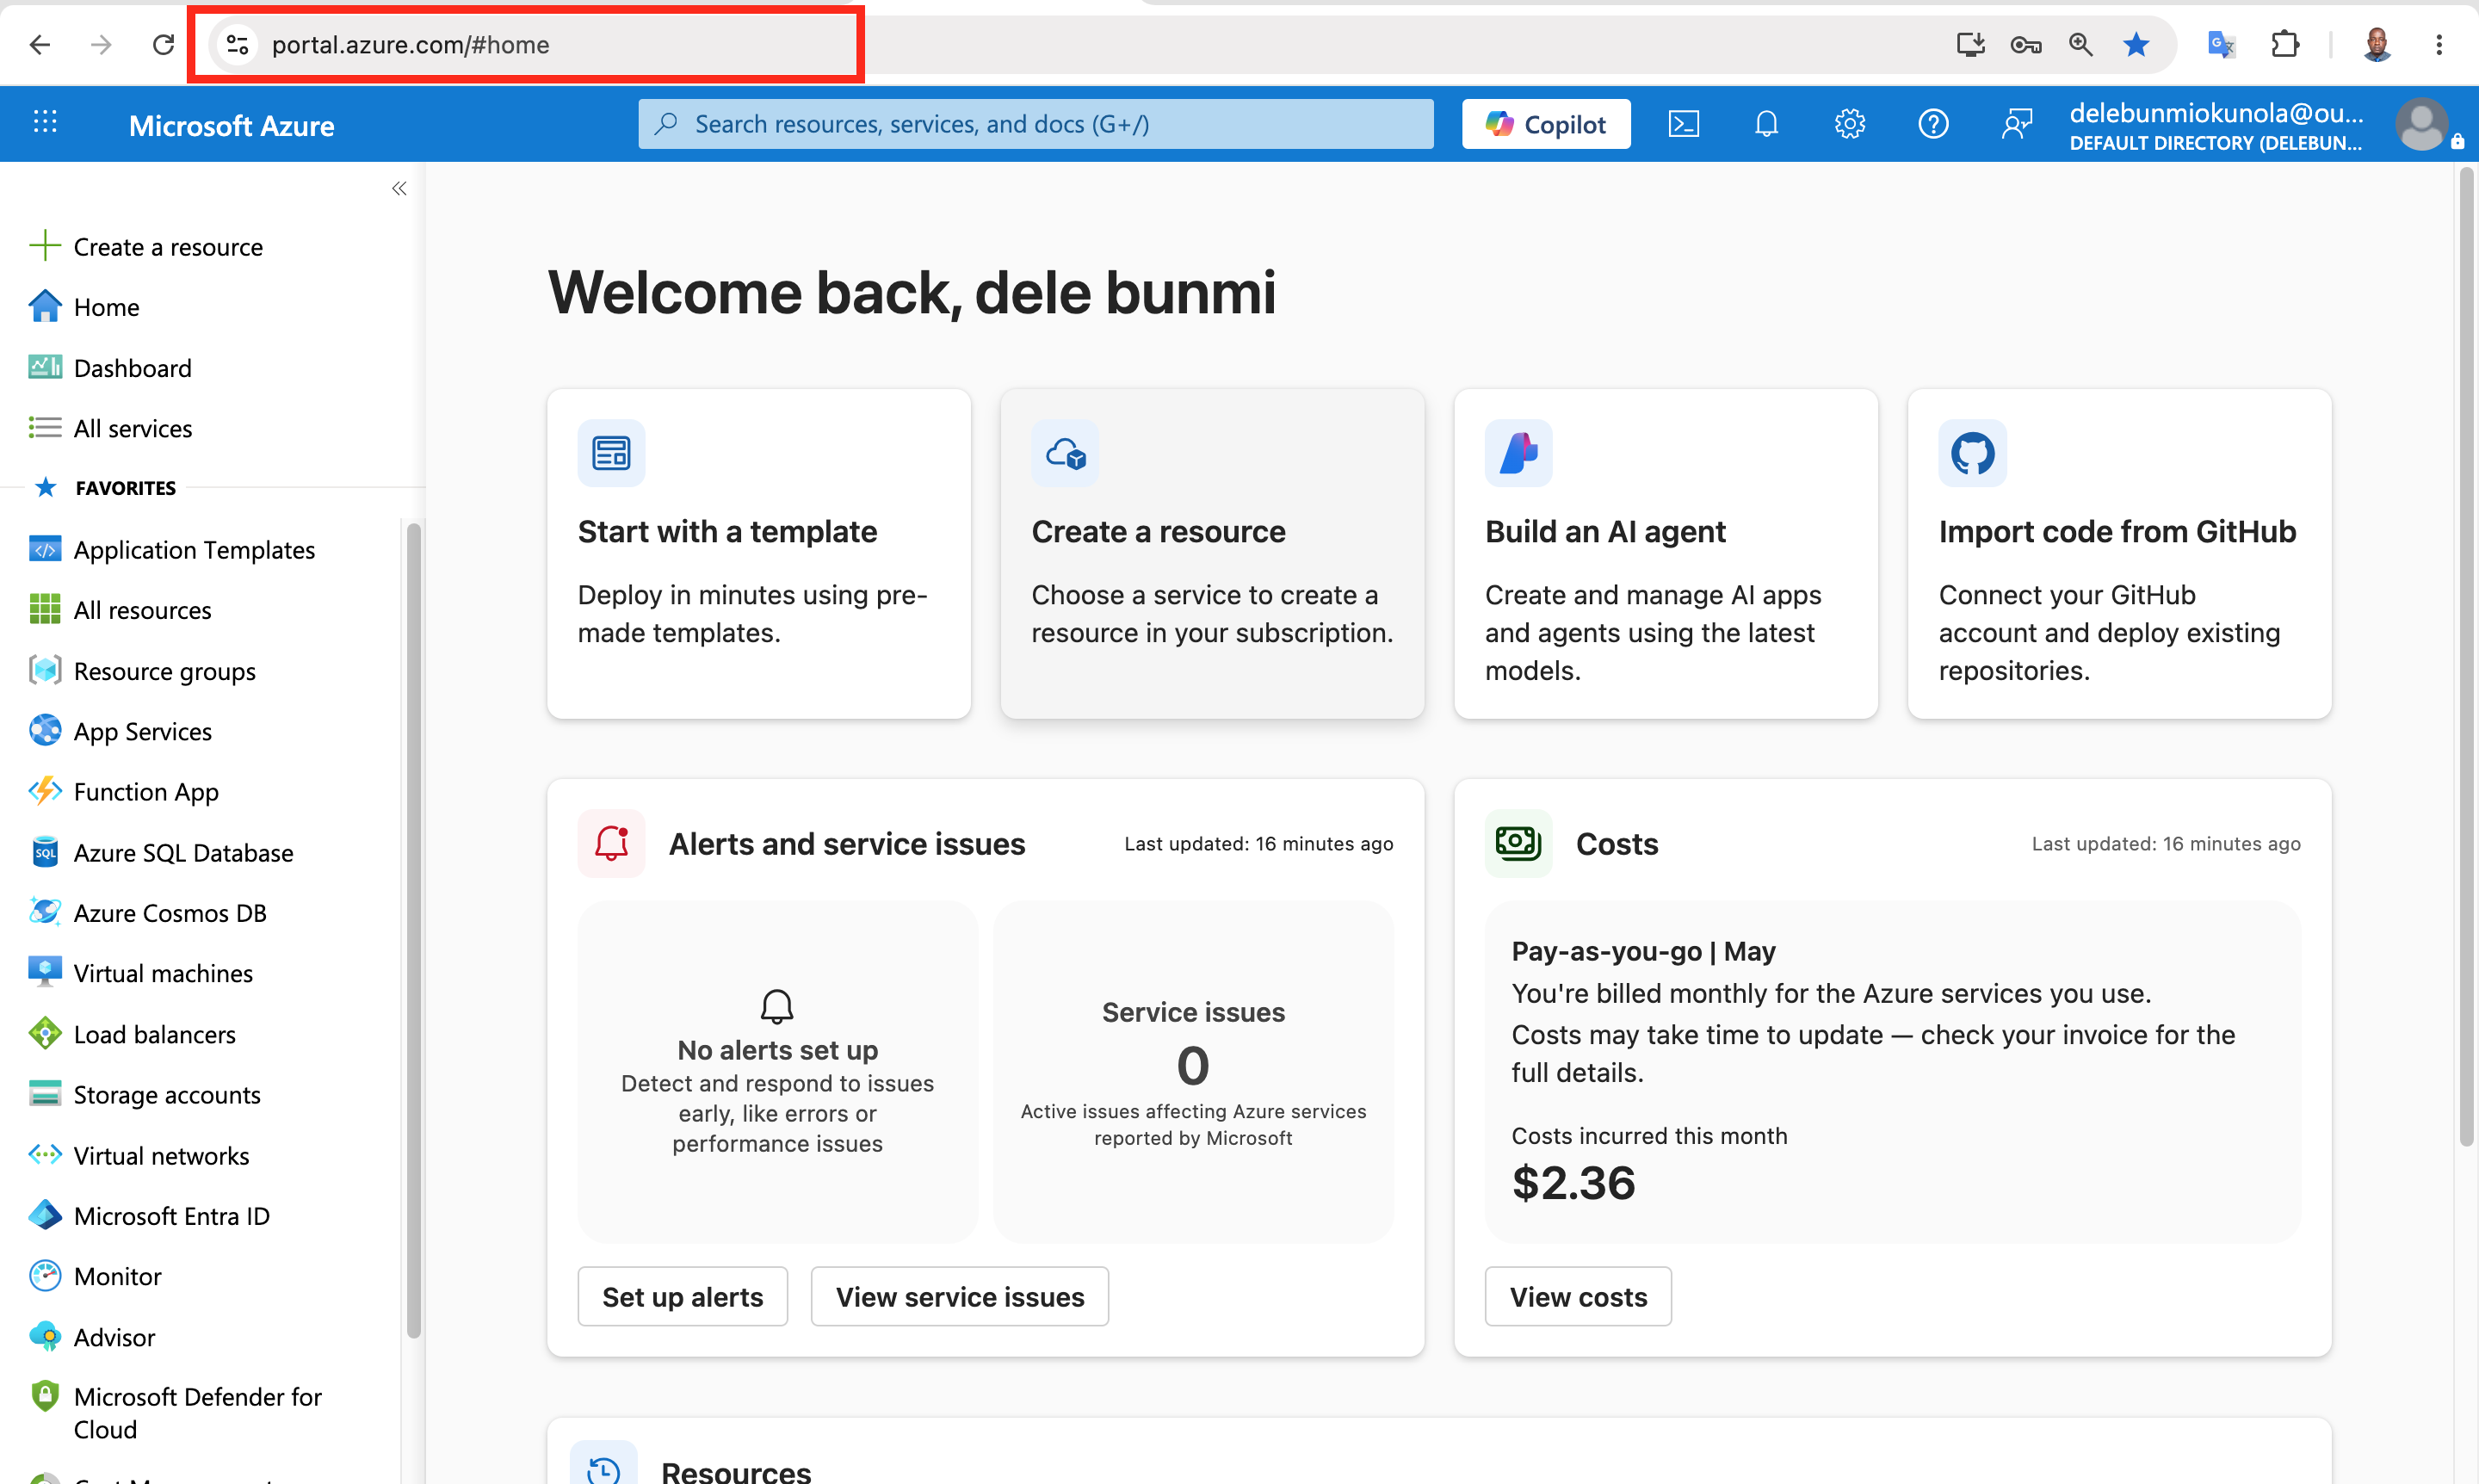Open portal settings gear icon
Viewport: 2479px width, 1484px height.
pyautogui.click(x=1849, y=124)
